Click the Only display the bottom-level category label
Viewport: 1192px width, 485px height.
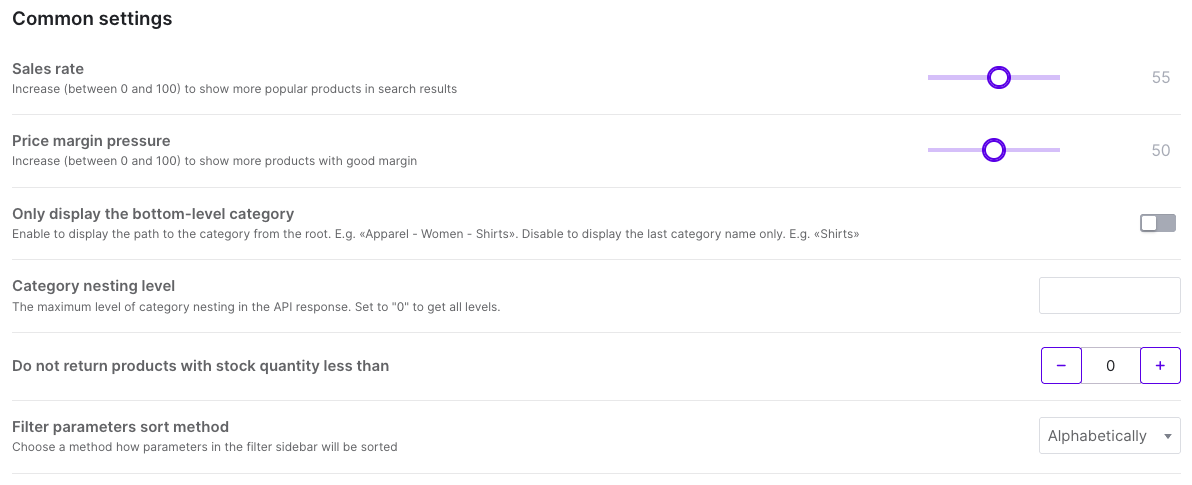pyautogui.click(x=153, y=214)
